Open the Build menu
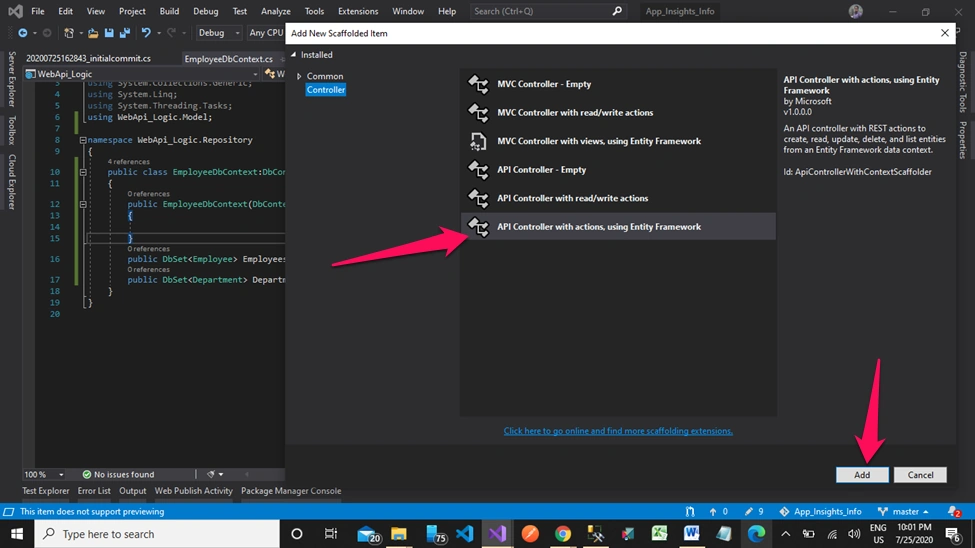Viewport: 975px width, 548px height. point(169,11)
